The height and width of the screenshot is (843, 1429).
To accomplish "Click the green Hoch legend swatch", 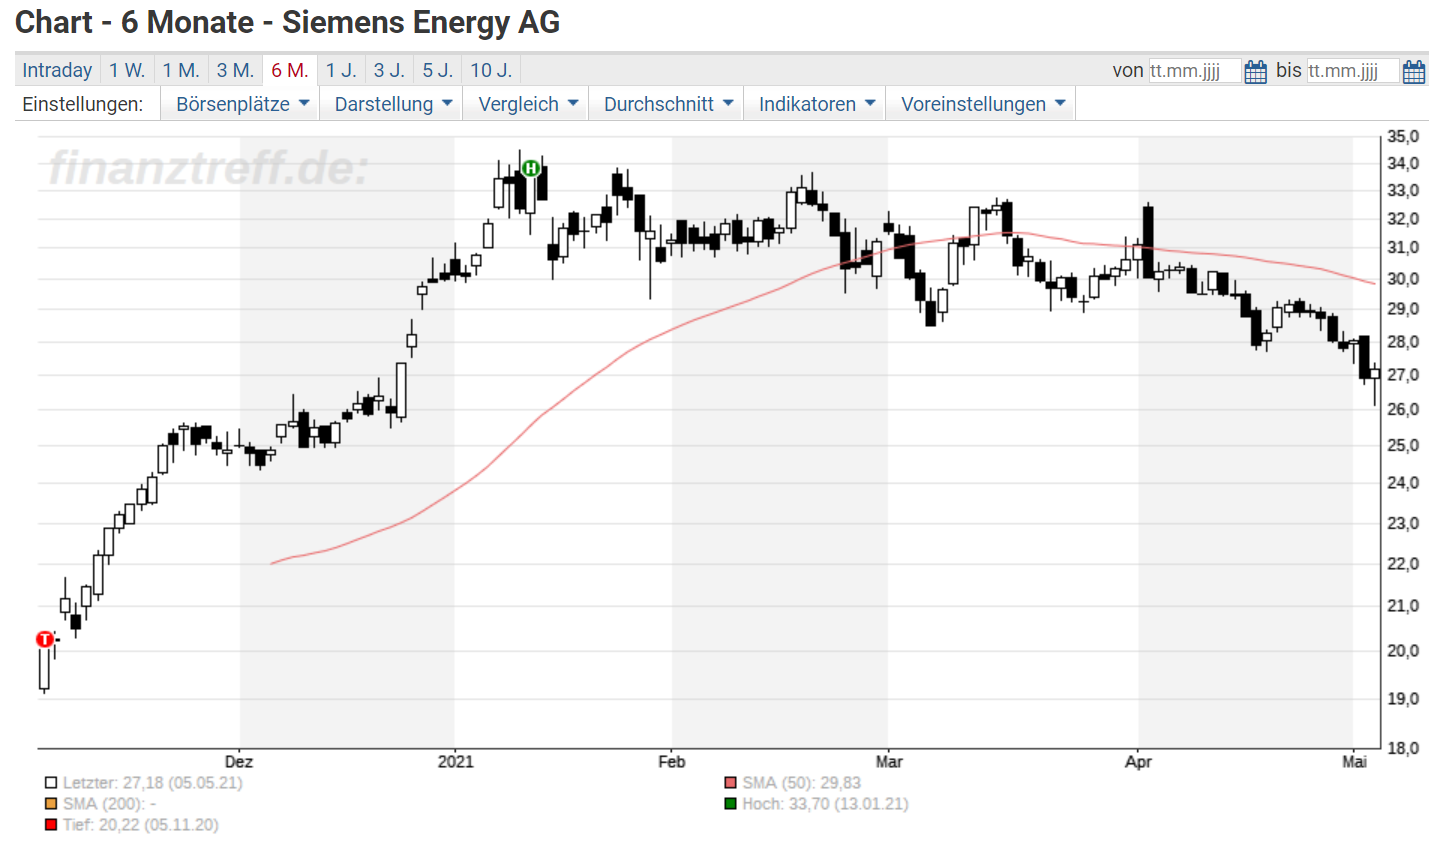I will click(x=731, y=804).
